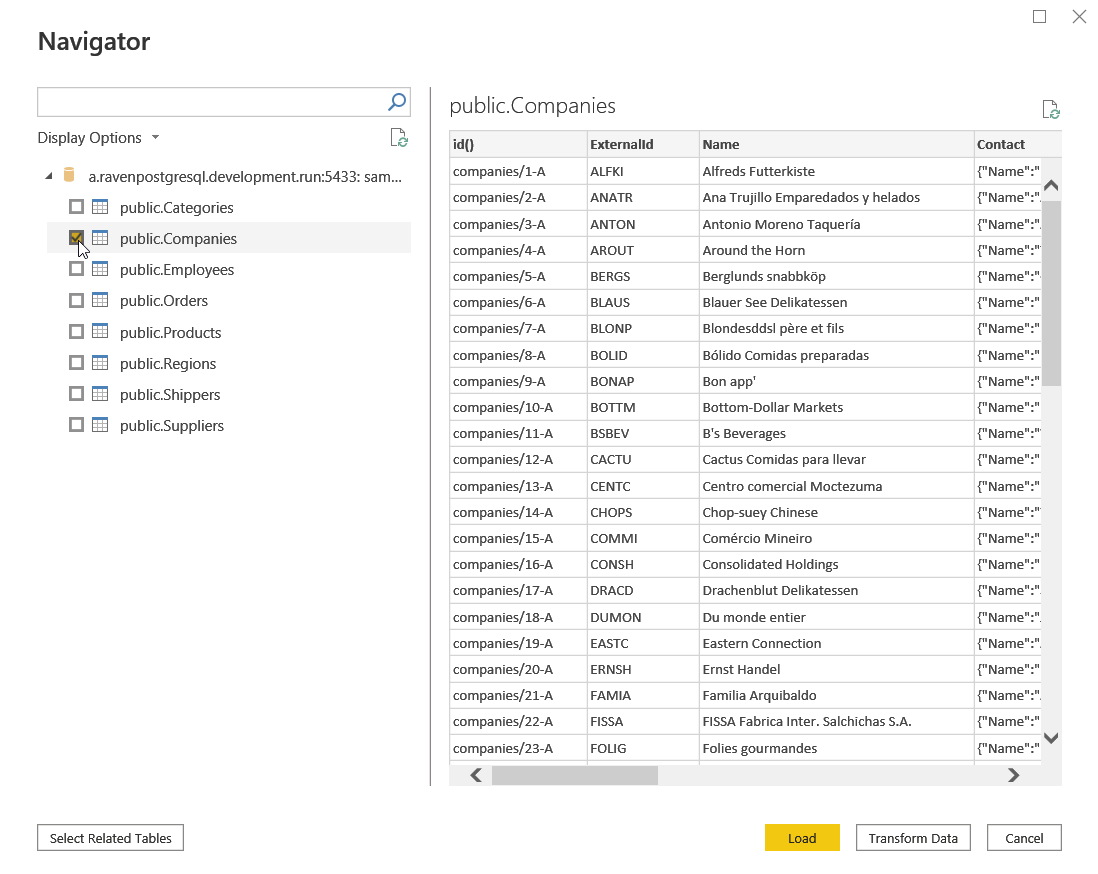Click the cell 'FISSA' in ExternalId column
Screen dimensions: 1098x874
click(643, 721)
